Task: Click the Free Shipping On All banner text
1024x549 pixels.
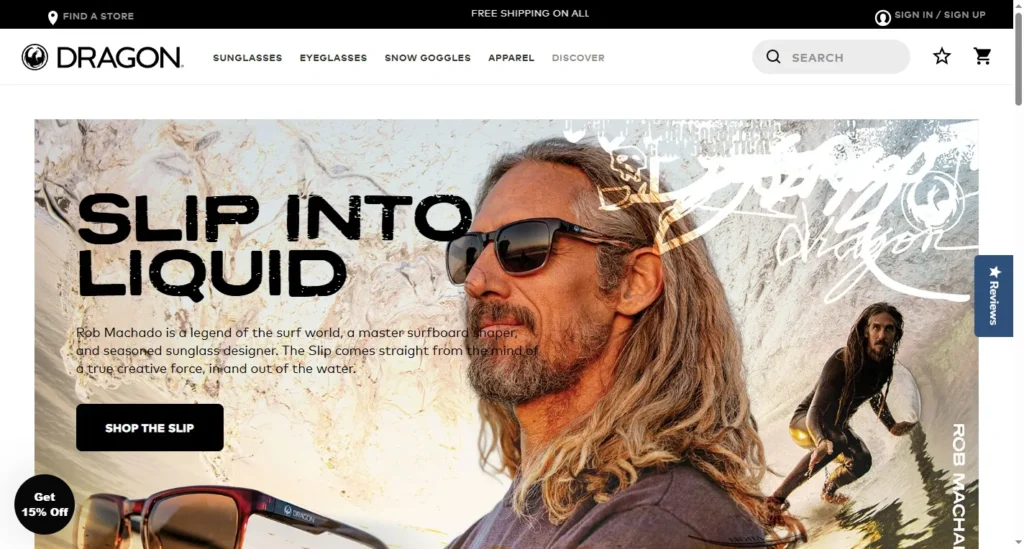Action: coord(530,13)
